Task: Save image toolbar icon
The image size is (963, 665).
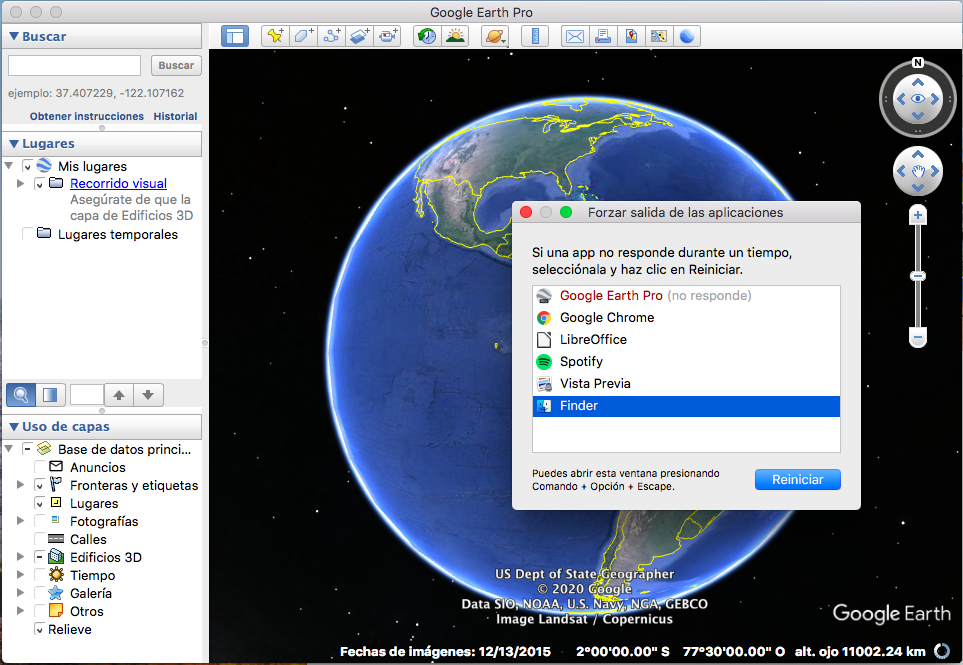Action: (x=631, y=36)
